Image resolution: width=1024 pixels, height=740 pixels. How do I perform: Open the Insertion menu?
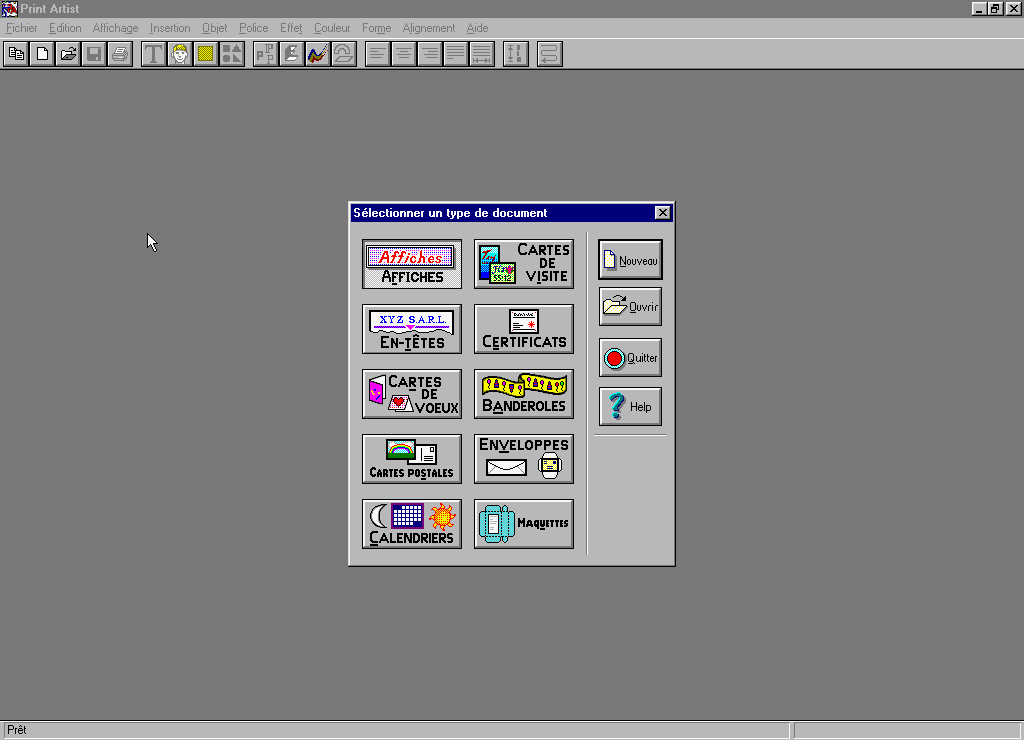(x=170, y=28)
